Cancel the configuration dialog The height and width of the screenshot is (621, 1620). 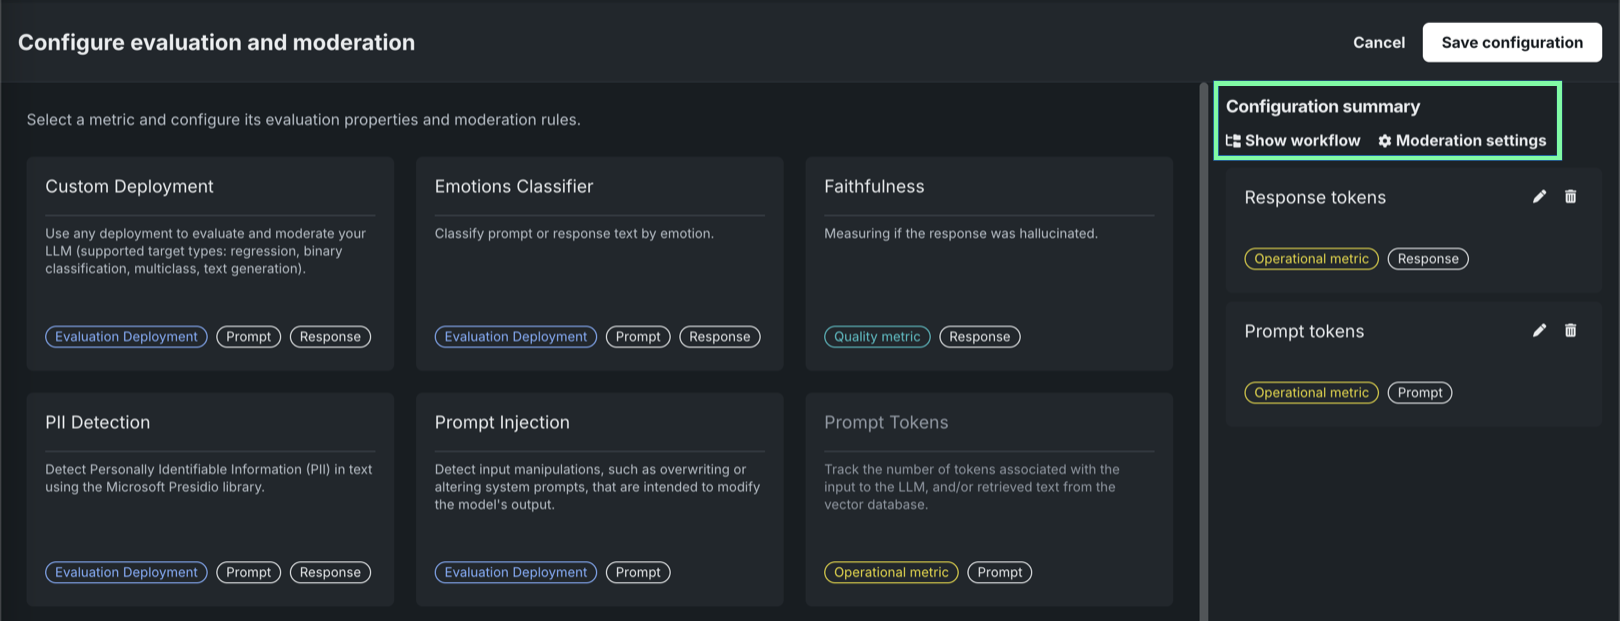pos(1378,42)
